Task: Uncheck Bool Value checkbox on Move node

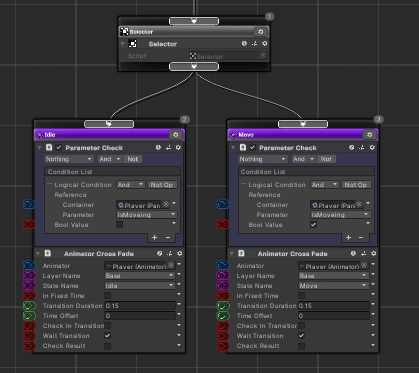Action: pos(313,225)
